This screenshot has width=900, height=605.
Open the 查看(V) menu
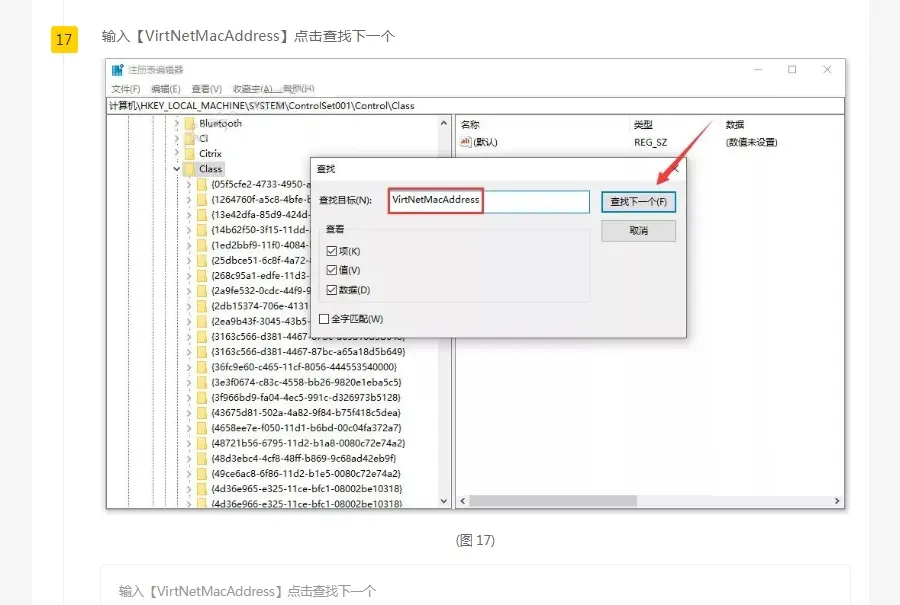[207, 89]
